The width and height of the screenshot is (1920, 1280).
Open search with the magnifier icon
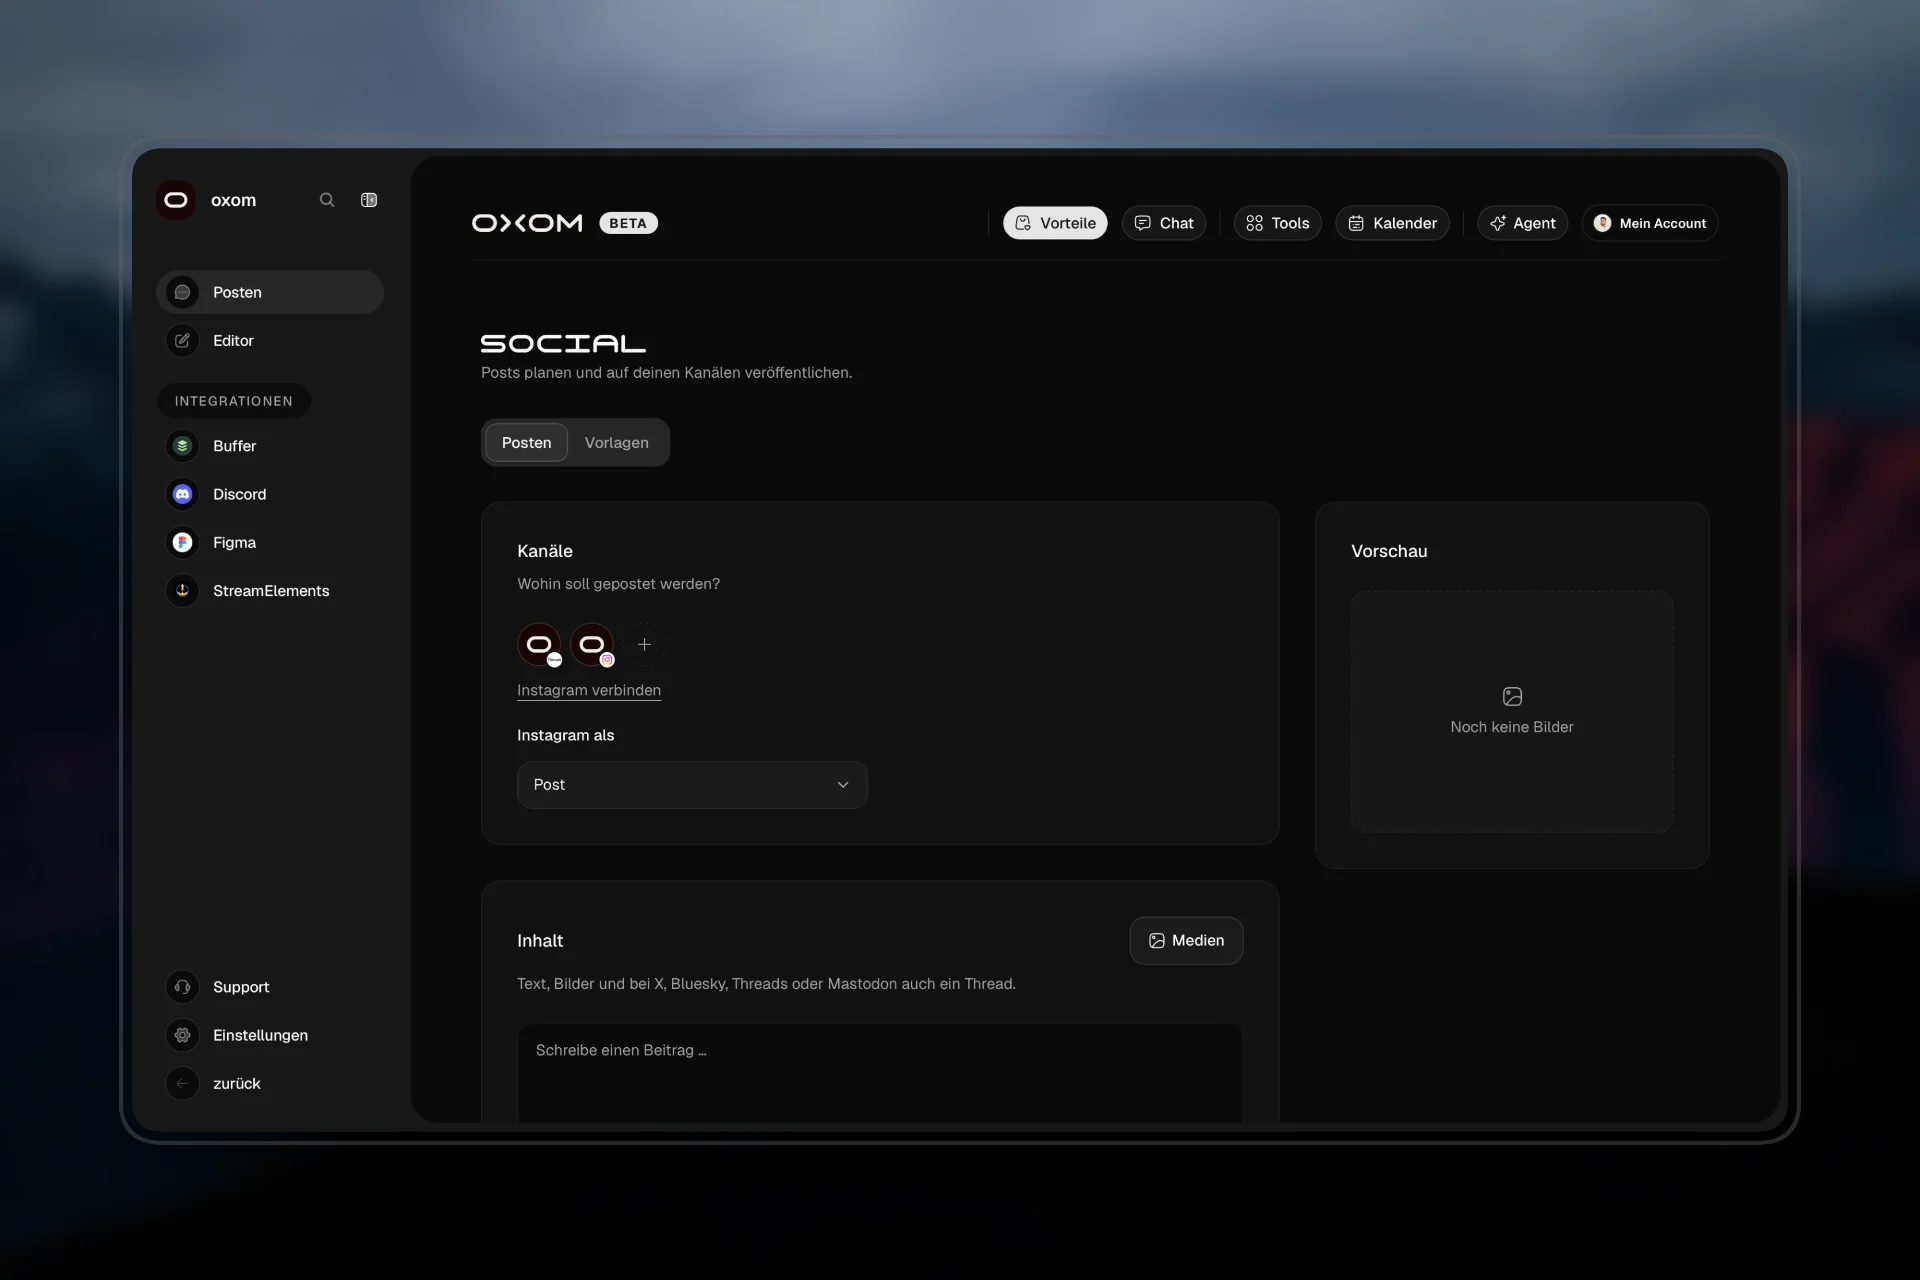click(x=327, y=200)
